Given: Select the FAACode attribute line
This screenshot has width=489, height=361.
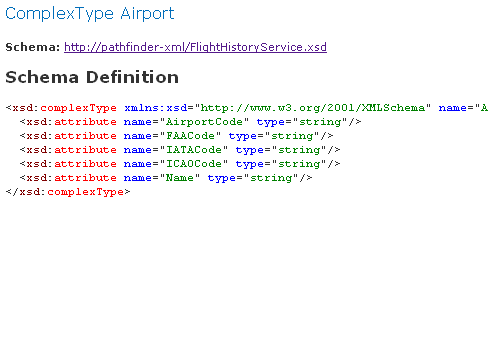Looking at the screenshot, I should coord(176,136).
